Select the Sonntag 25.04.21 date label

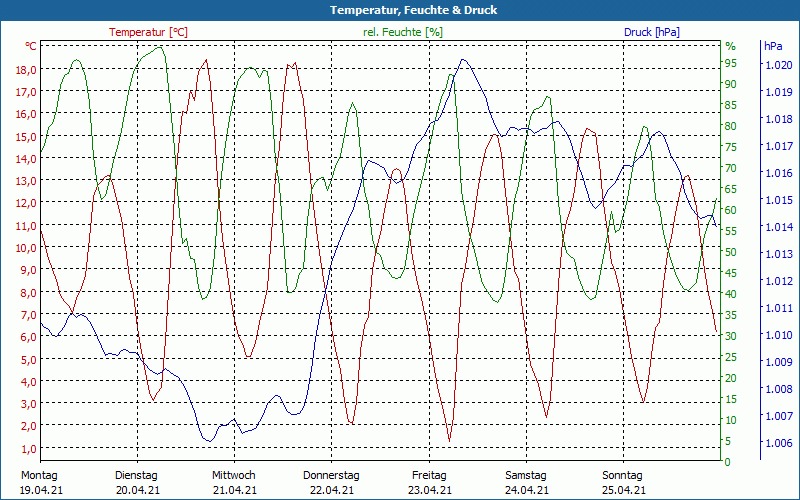pyautogui.click(x=622, y=482)
